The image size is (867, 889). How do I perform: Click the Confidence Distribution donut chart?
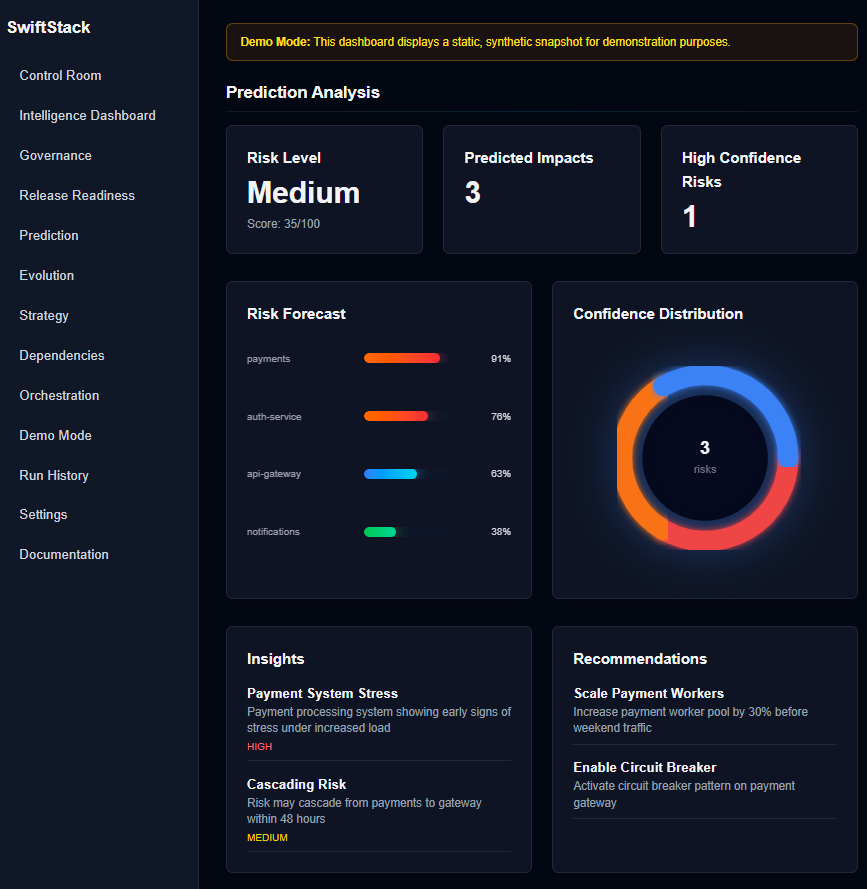pos(705,457)
